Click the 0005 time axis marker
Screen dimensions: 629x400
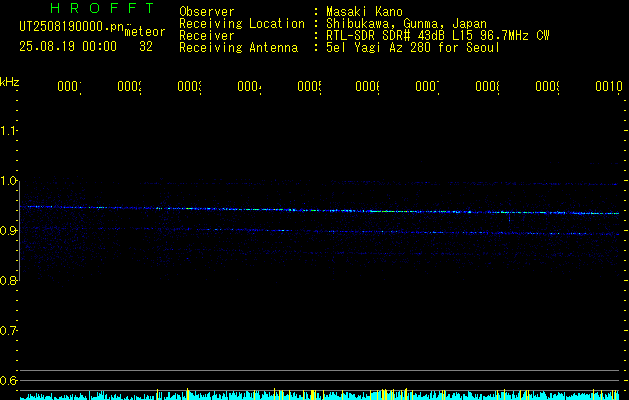click(309, 87)
